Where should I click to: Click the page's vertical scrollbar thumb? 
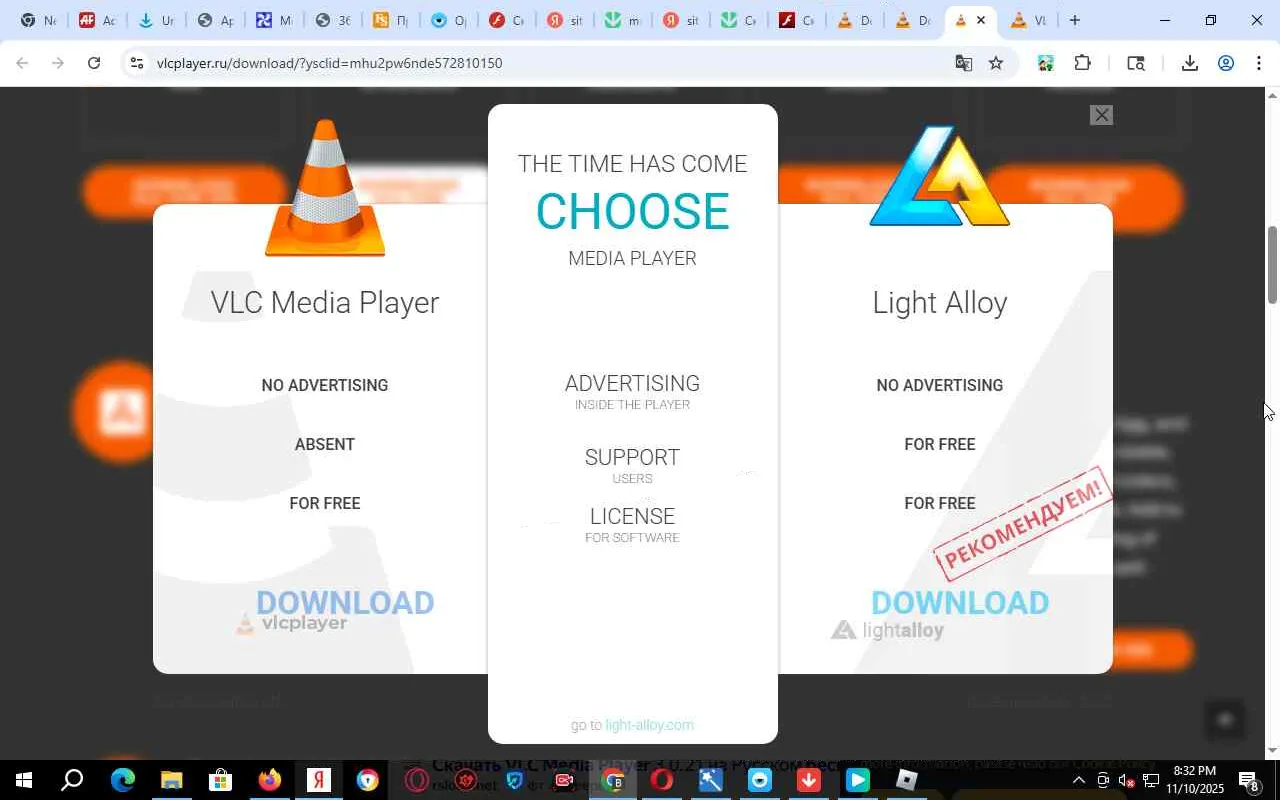pyautogui.click(x=1272, y=265)
